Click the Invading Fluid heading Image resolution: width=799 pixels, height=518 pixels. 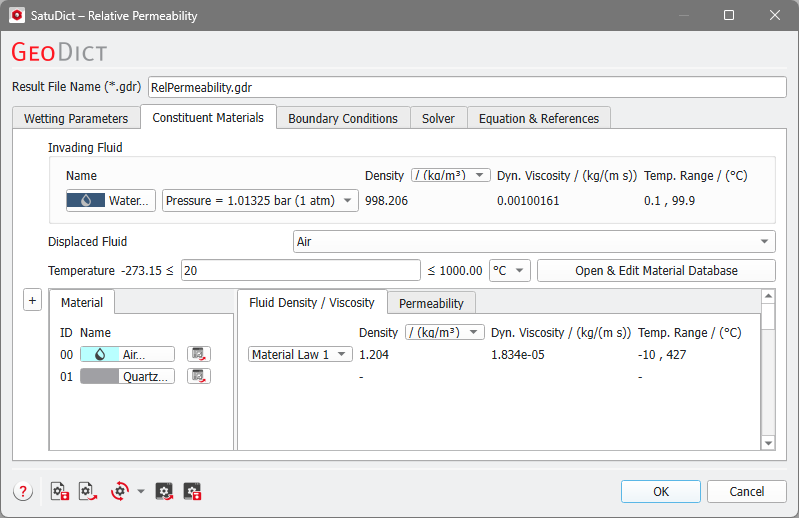tap(85, 148)
